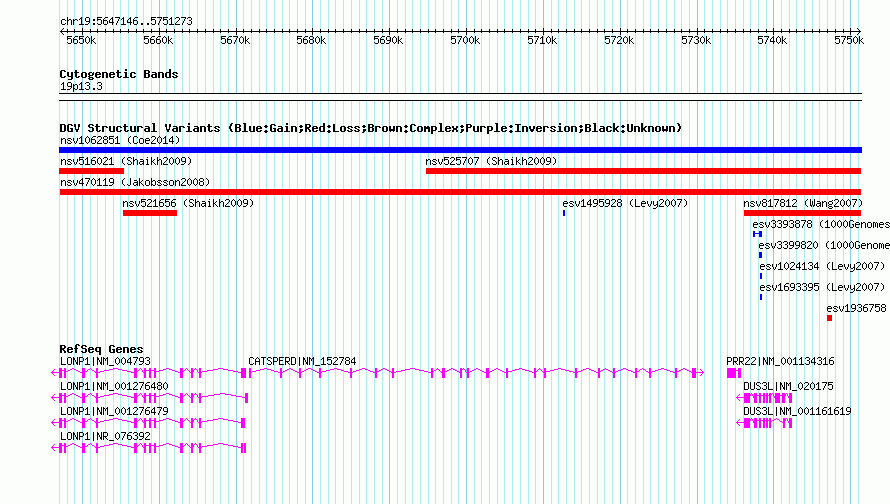Click the LONP1 NR_076392 transcript glyph
The image size is (890, 504).
click(x=149, y=447)
